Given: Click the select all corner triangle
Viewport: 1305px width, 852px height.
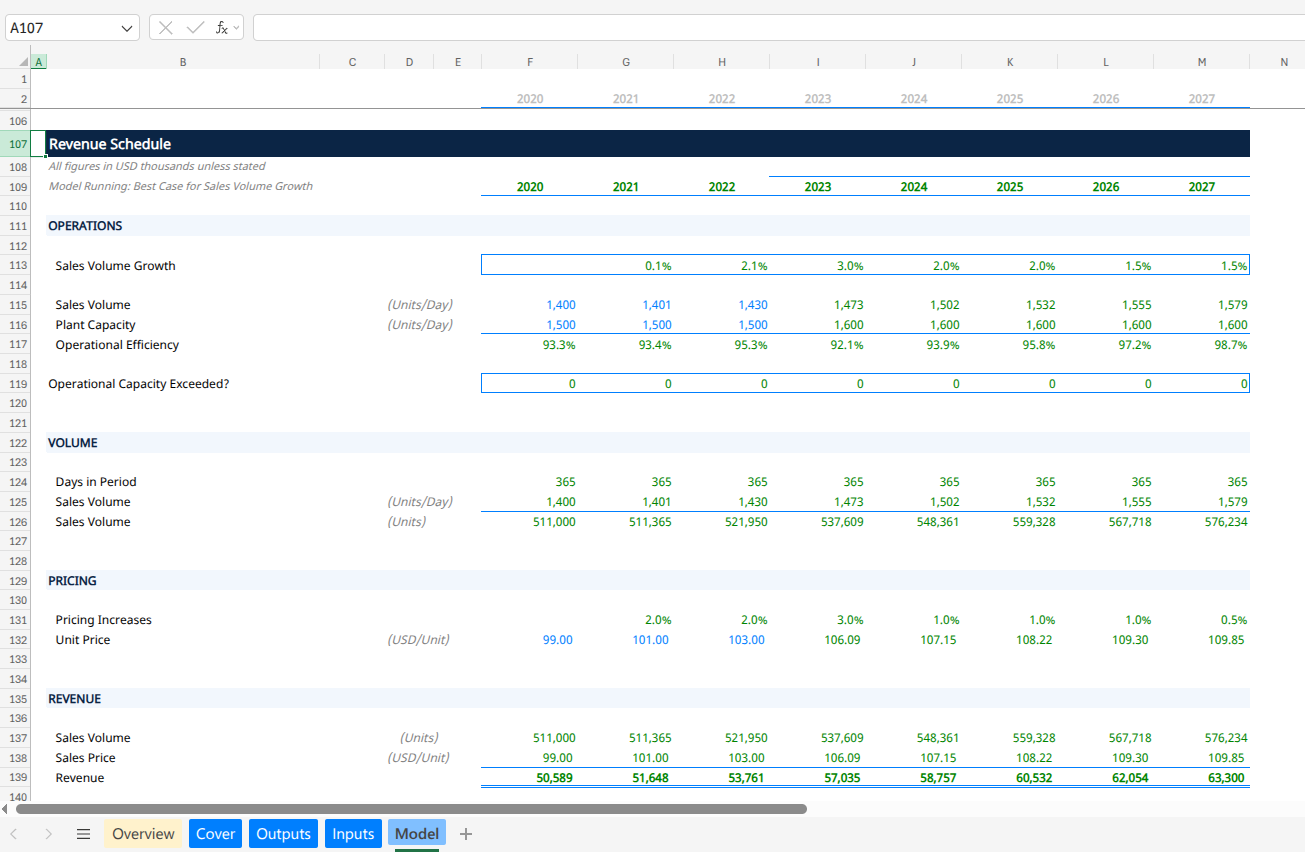Looking at the screenshot, I should click(24, 62).
